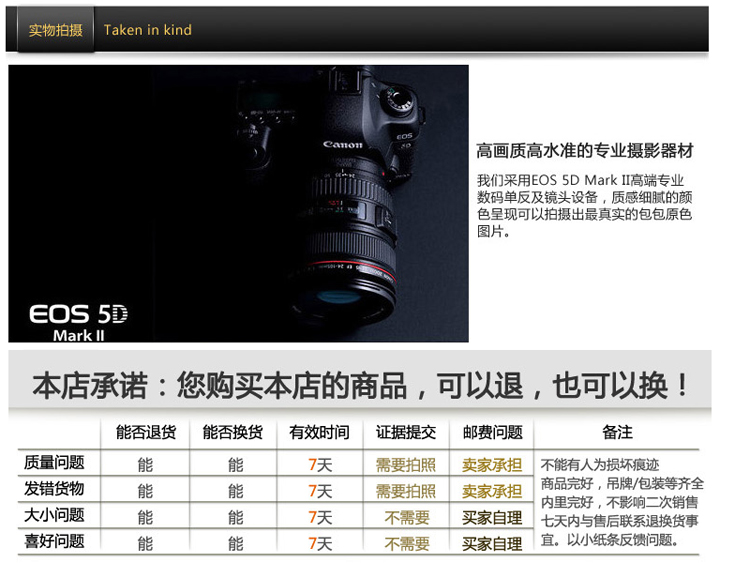Select the '发错货物' row label
The image size is (750, 563).
[54, 489]
